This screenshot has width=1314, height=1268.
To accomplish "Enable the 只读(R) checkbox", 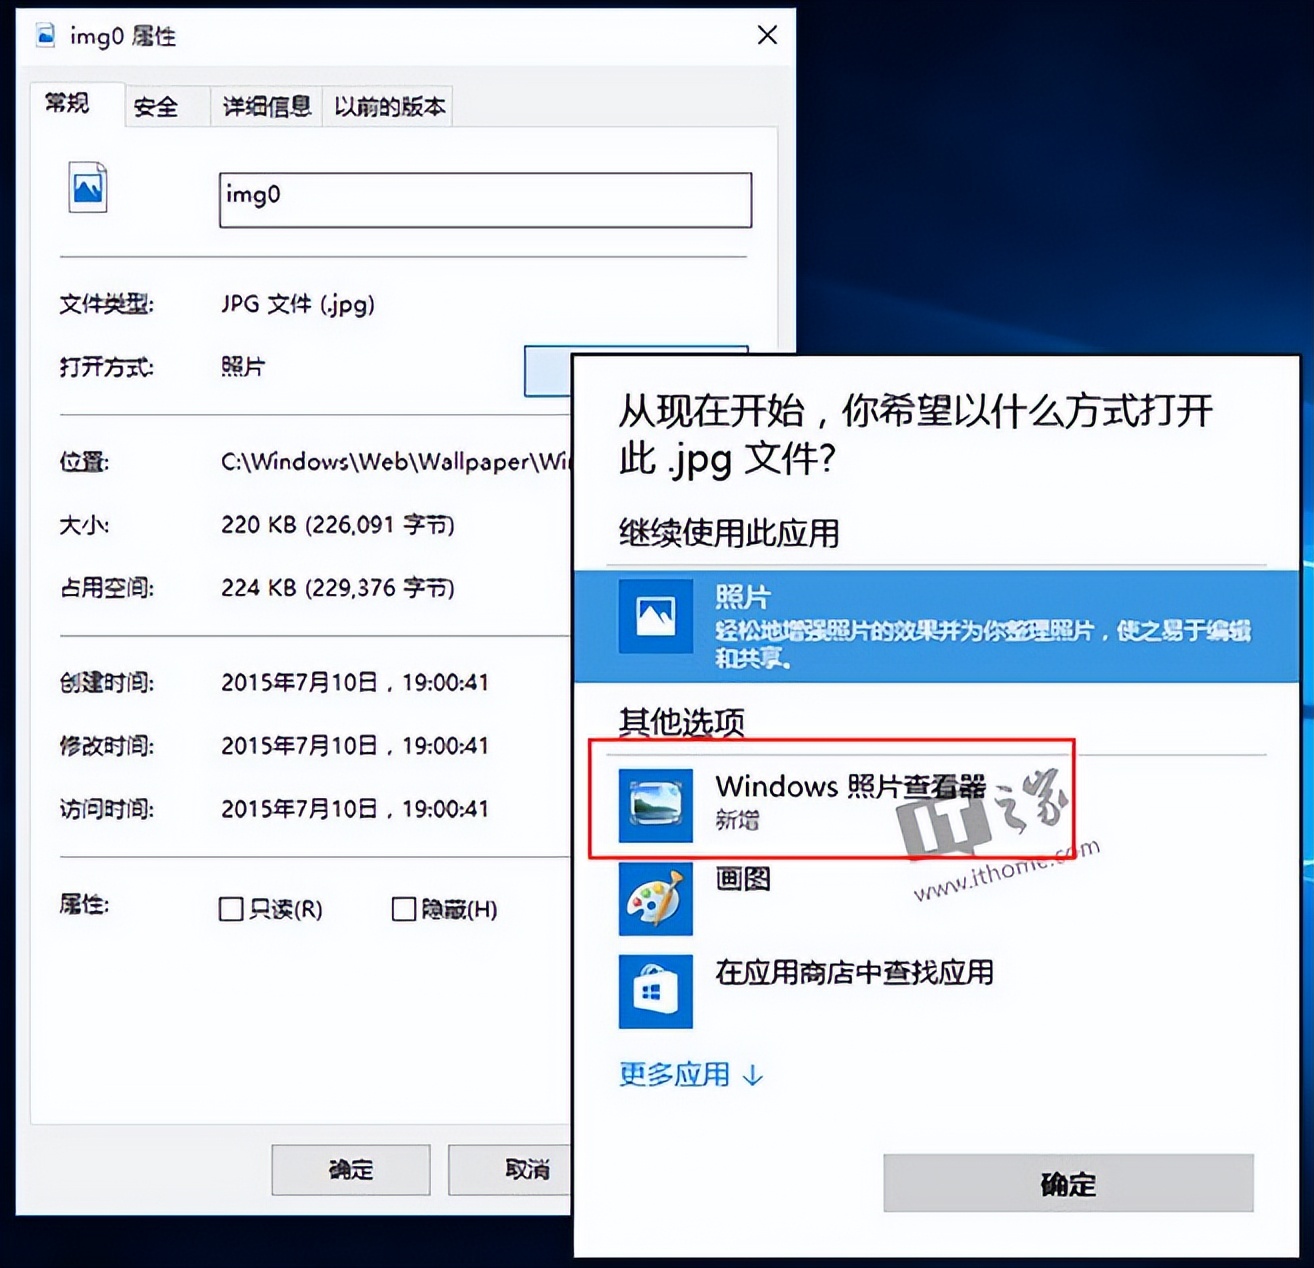I will click(x=228, y=909).
